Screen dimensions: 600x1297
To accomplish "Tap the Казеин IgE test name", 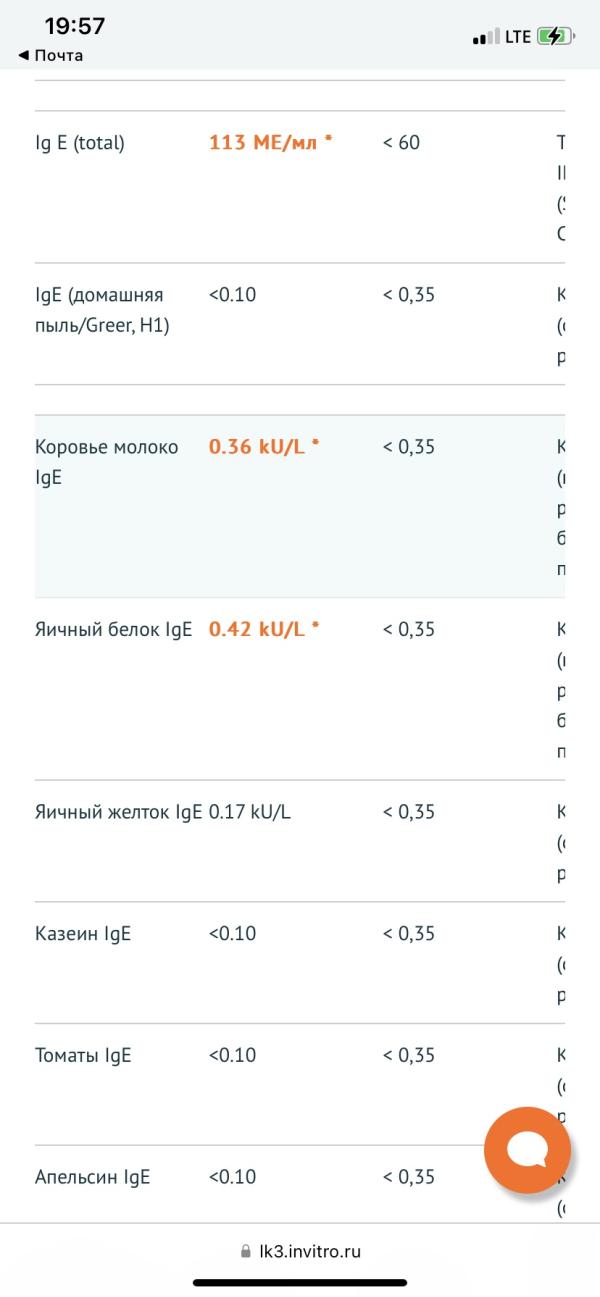I will tap(83, 934).
